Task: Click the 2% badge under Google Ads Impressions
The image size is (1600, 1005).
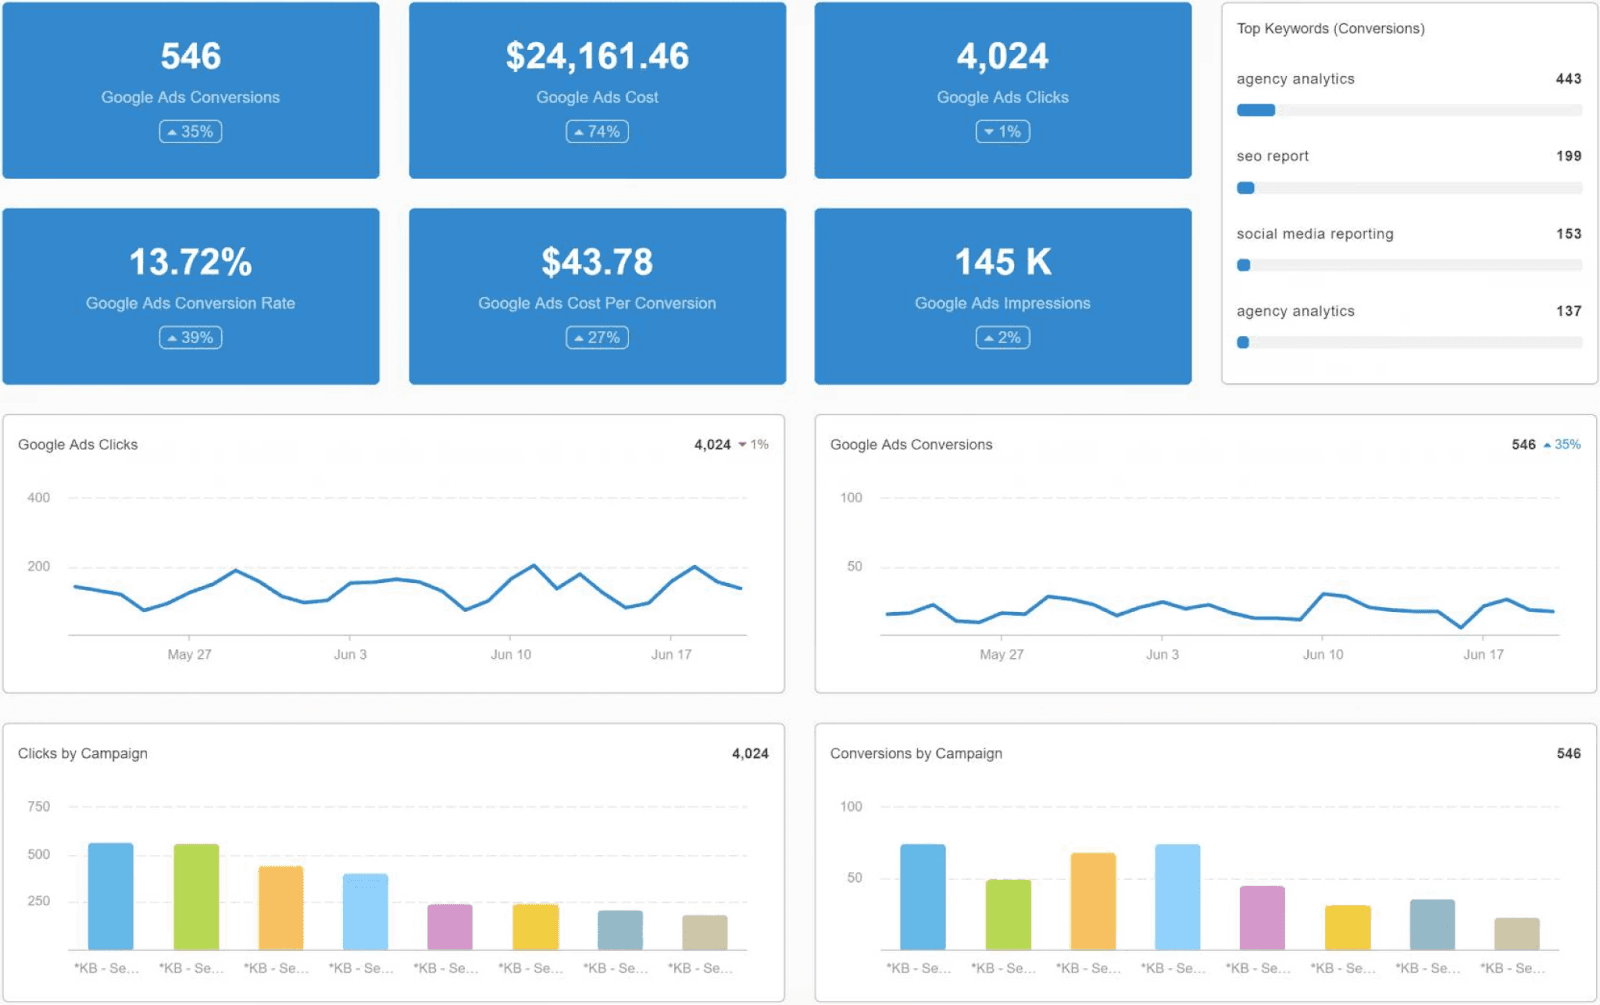Action: 1002,338
